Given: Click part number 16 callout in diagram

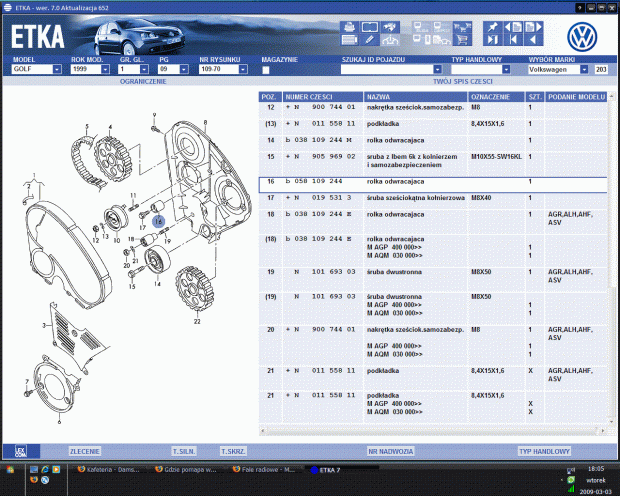Looking at the screenshot, I should [159, 221].
